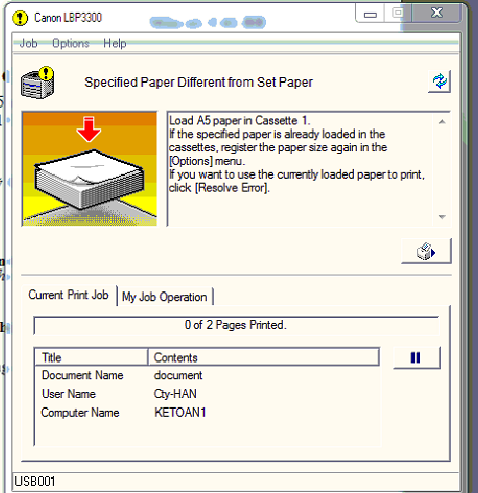Click the load paper illustration
Image resolution: width=478 pixels, height=493 pixels.
89,169
